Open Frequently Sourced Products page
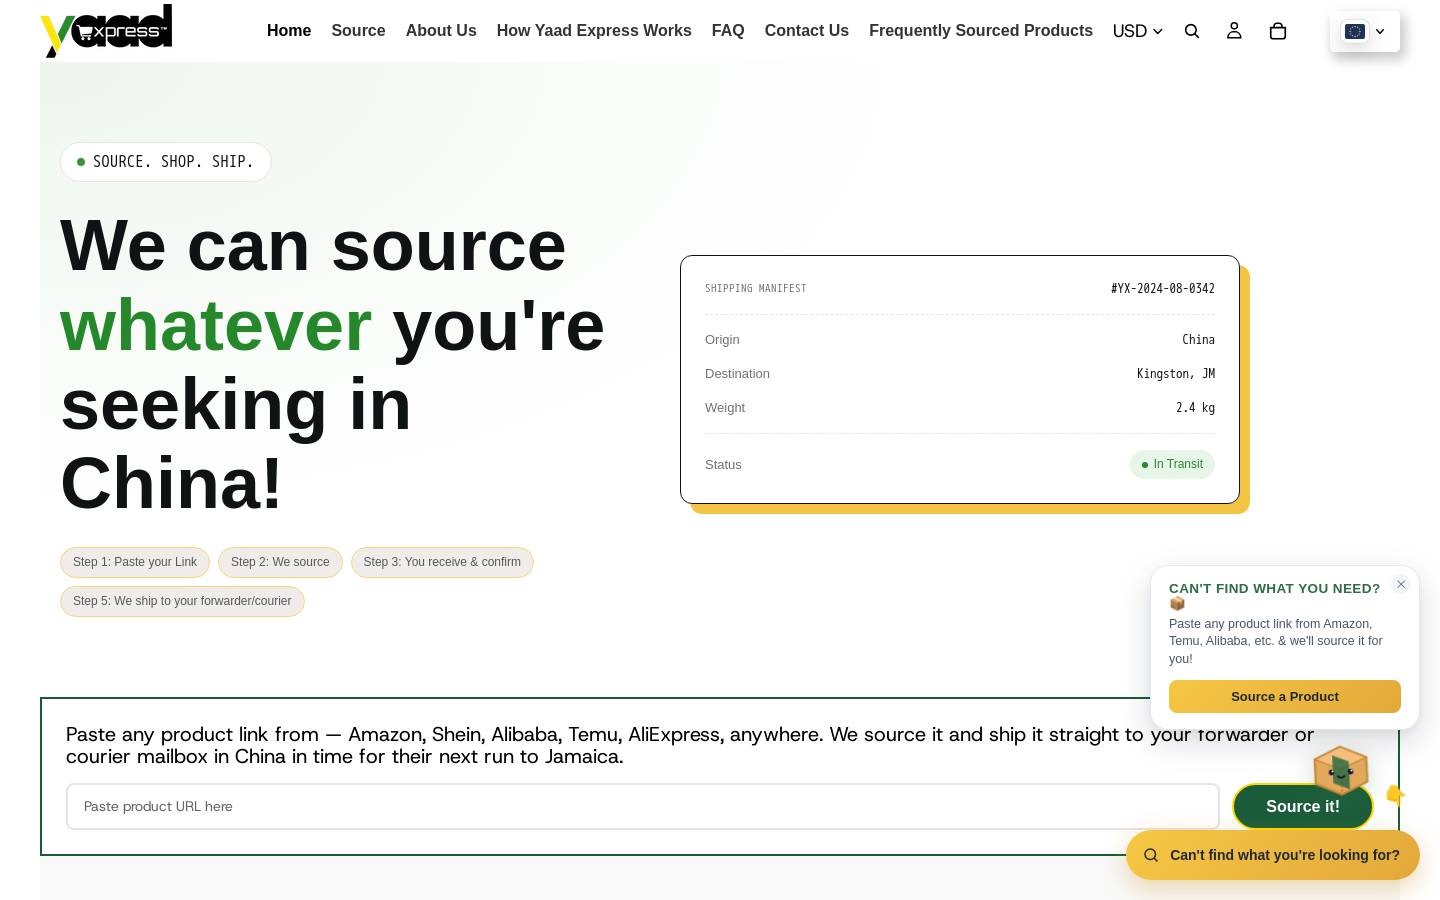The width and height of the screenshot is (1440, 900). pos(981,31)
